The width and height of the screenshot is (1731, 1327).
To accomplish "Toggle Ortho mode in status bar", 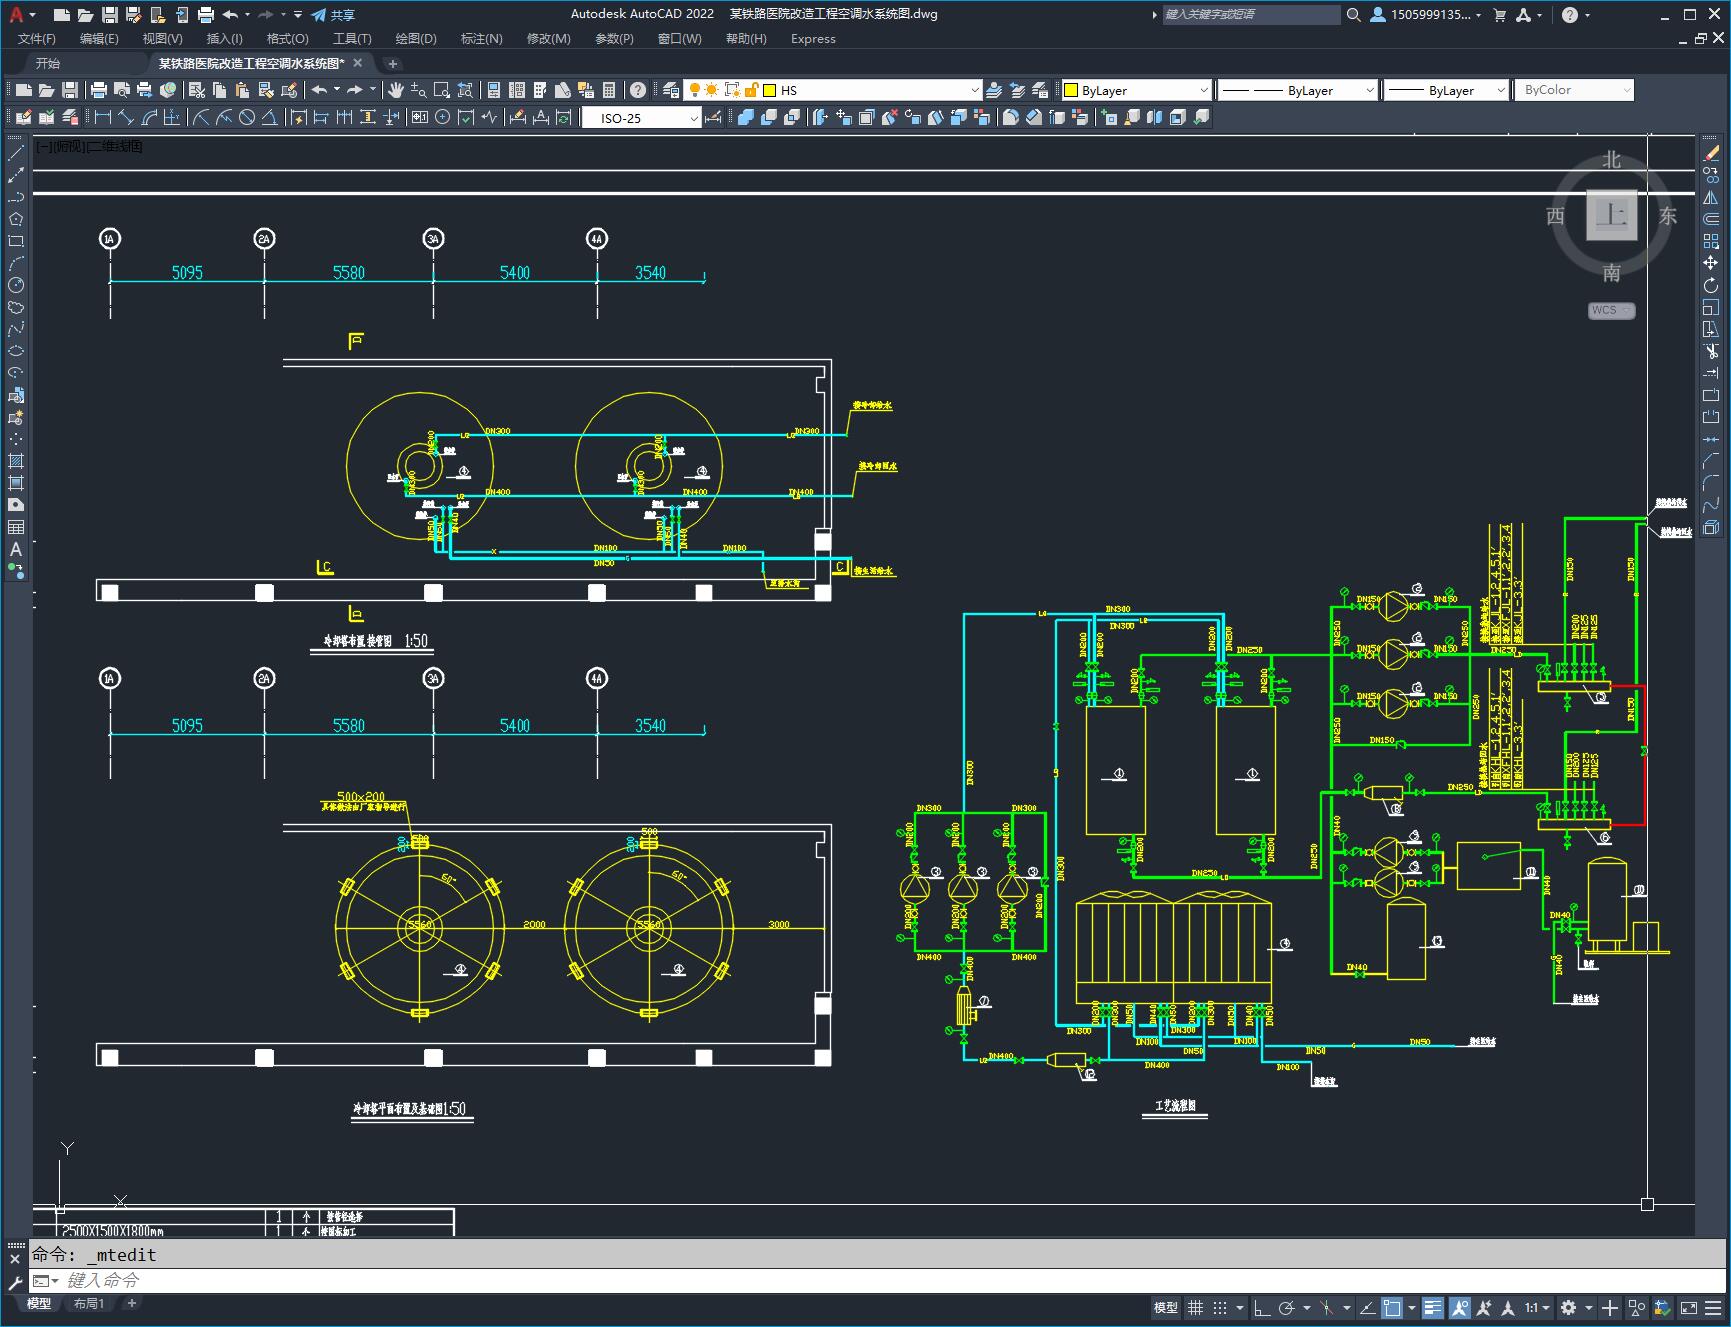I will pos(1262,1308).
